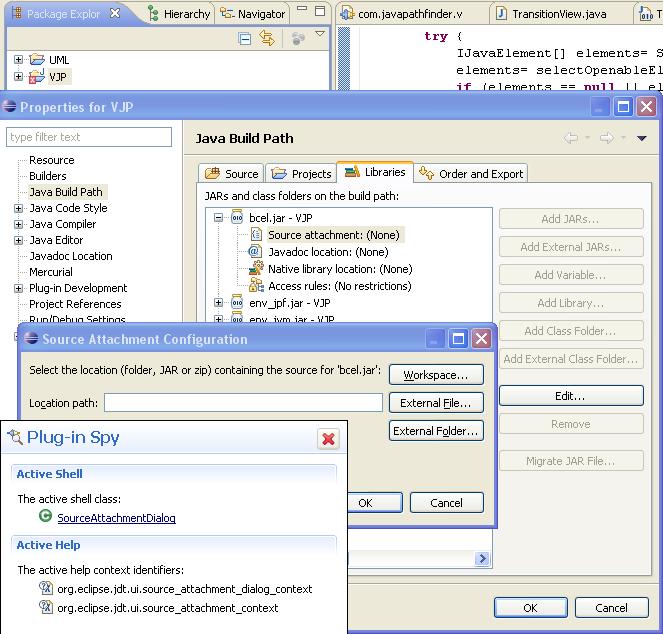Click Collapse All icon in Package Explorer

point(245,38)
